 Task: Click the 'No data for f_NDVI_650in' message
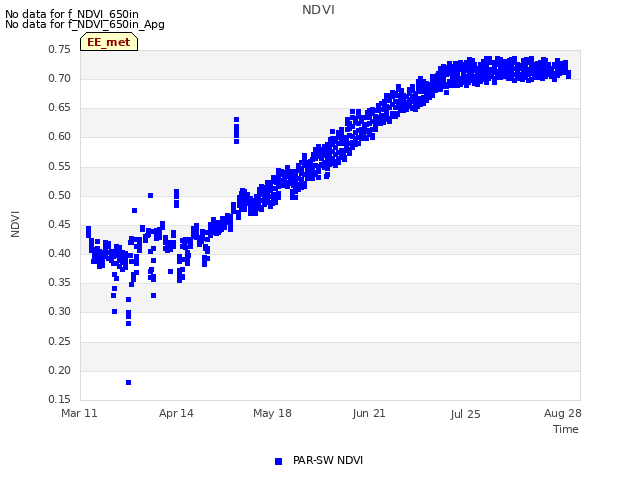[x=72, y=14]
